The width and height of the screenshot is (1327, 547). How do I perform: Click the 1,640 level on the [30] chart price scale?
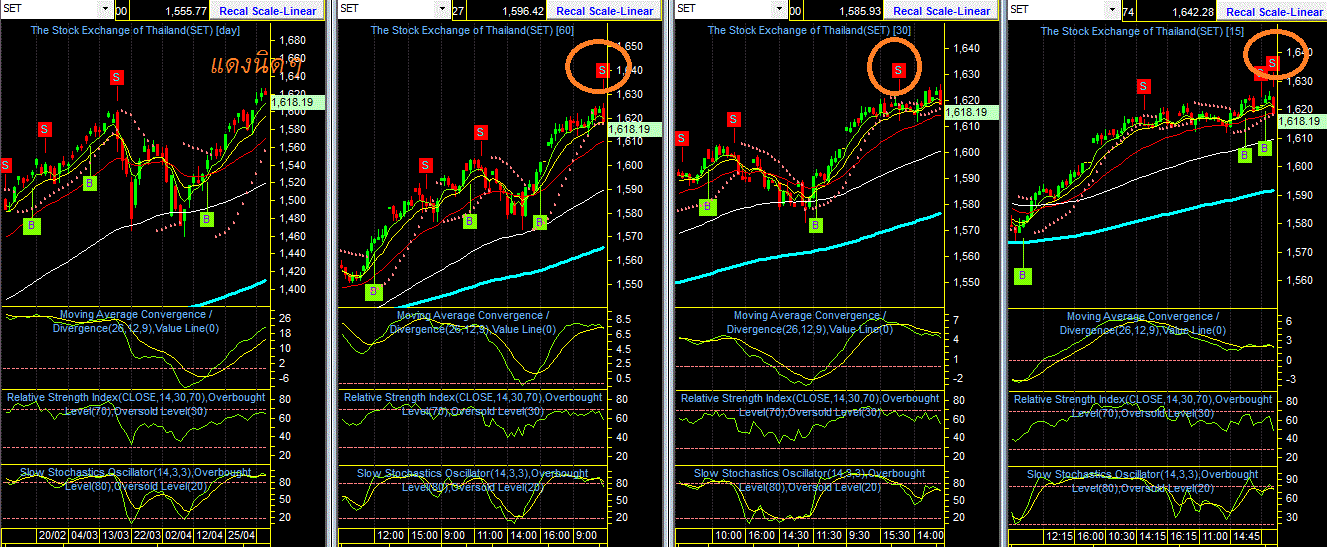click(967, 48)
